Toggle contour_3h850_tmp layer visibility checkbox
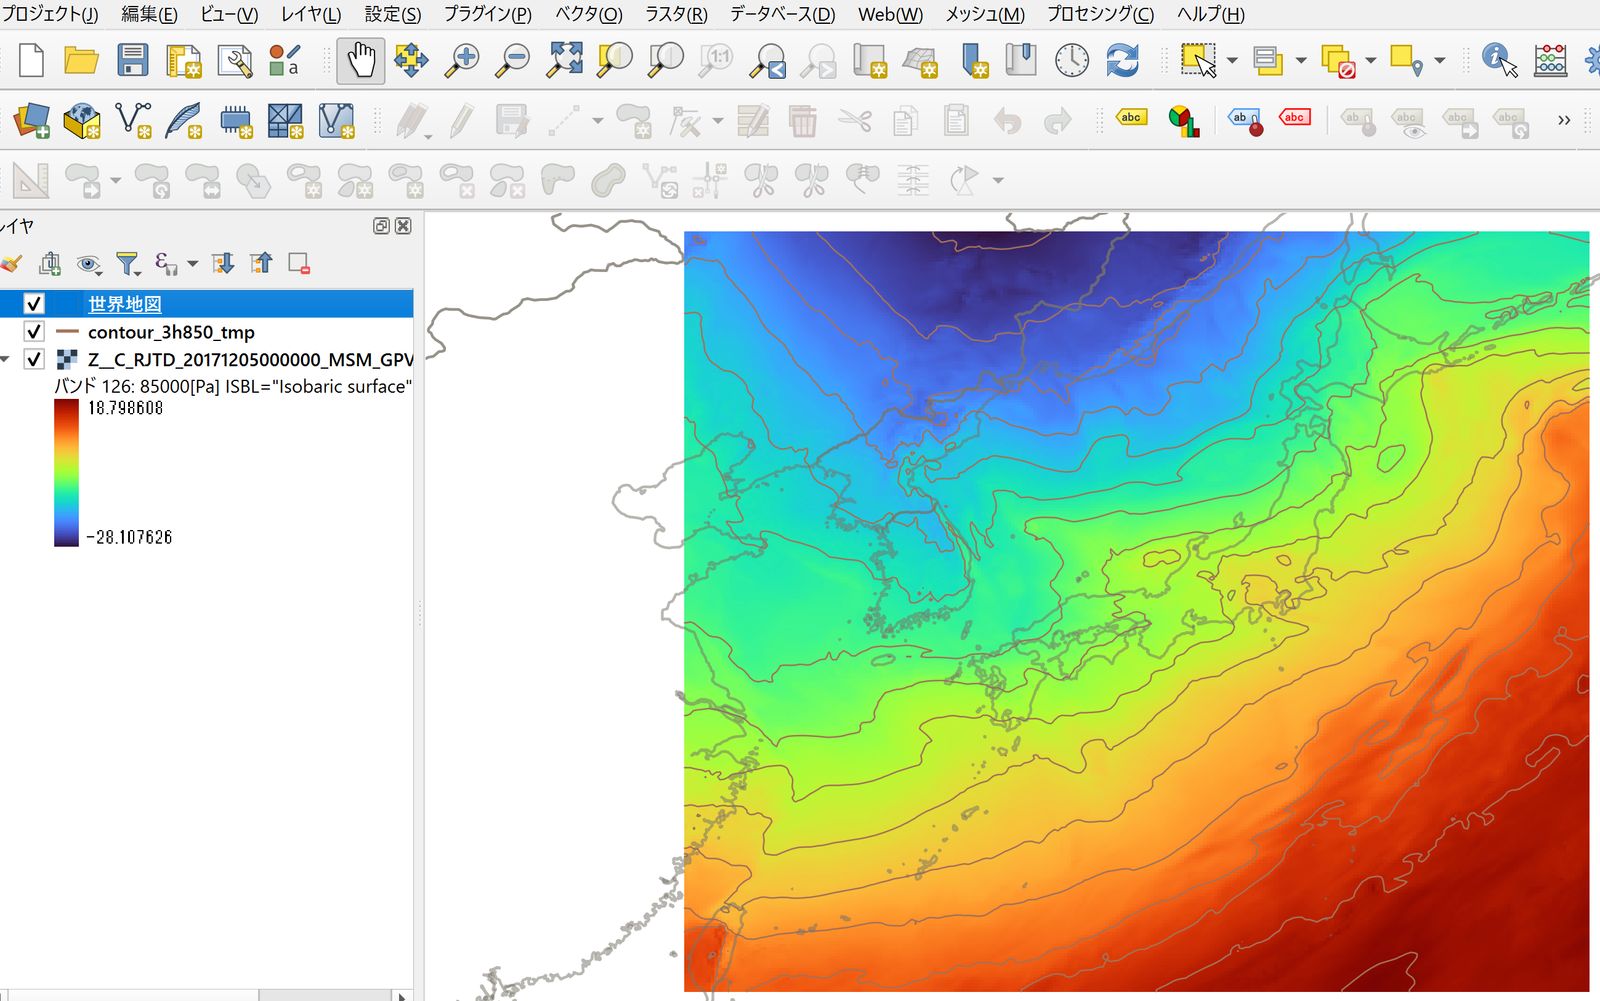This screenshot has height=1001, width=1600. tap(34, 331)
